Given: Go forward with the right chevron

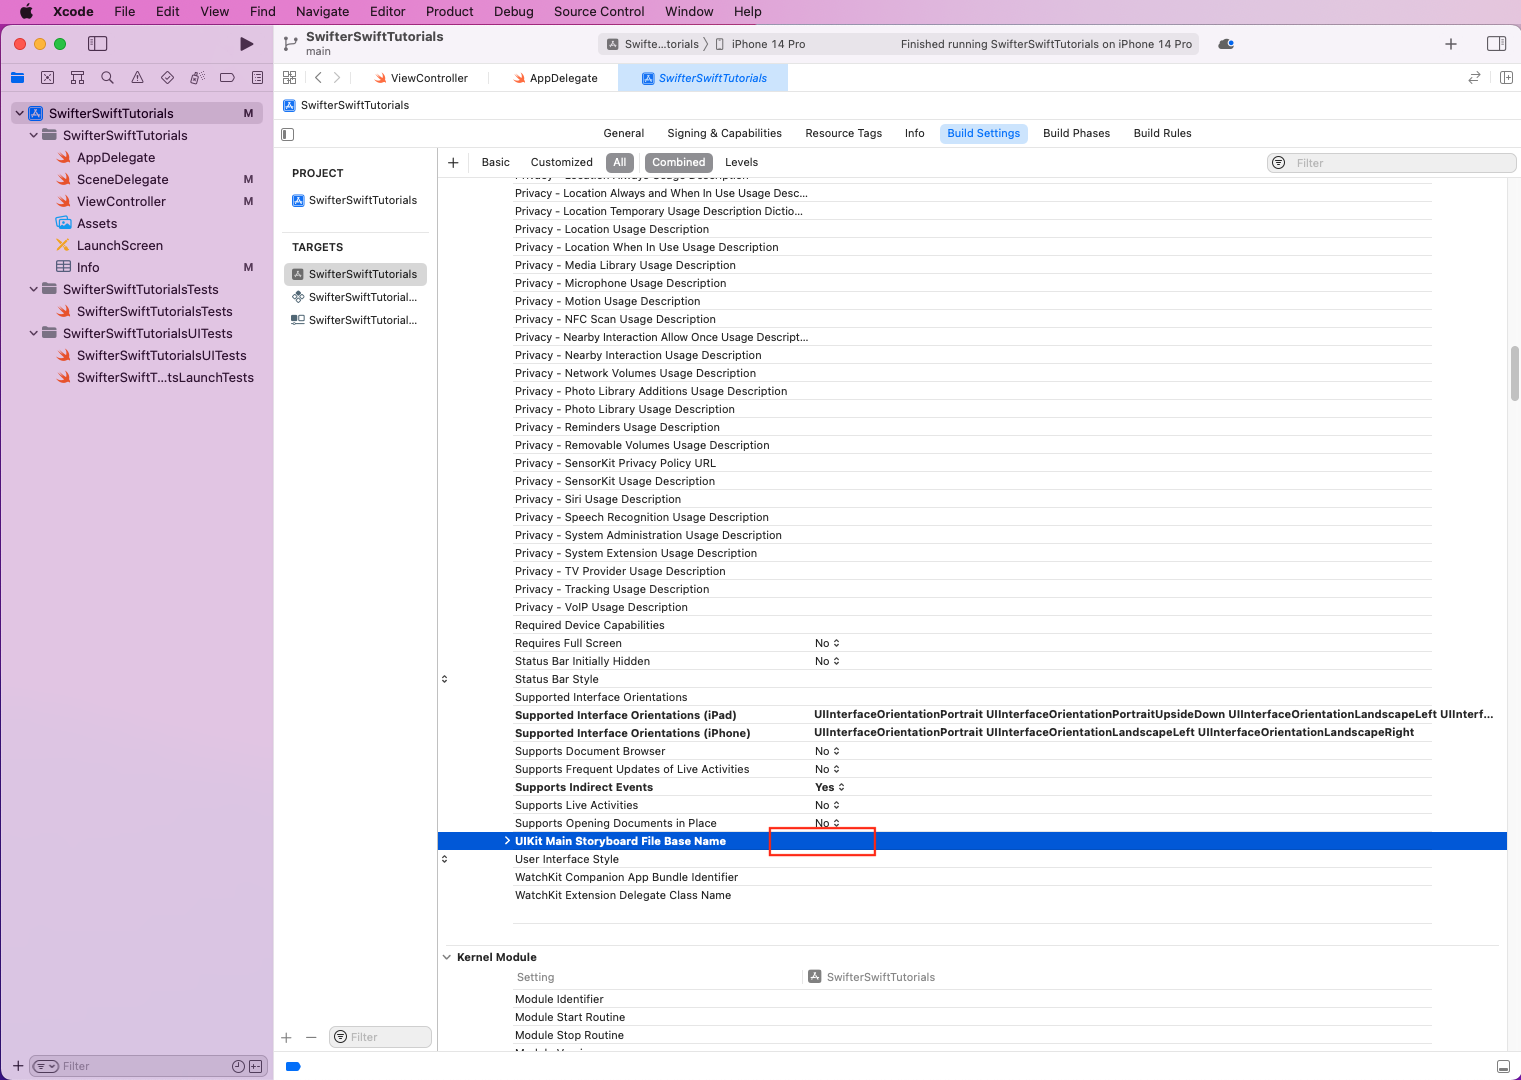Looking at the screenshot, I should [x=337, y=77].
